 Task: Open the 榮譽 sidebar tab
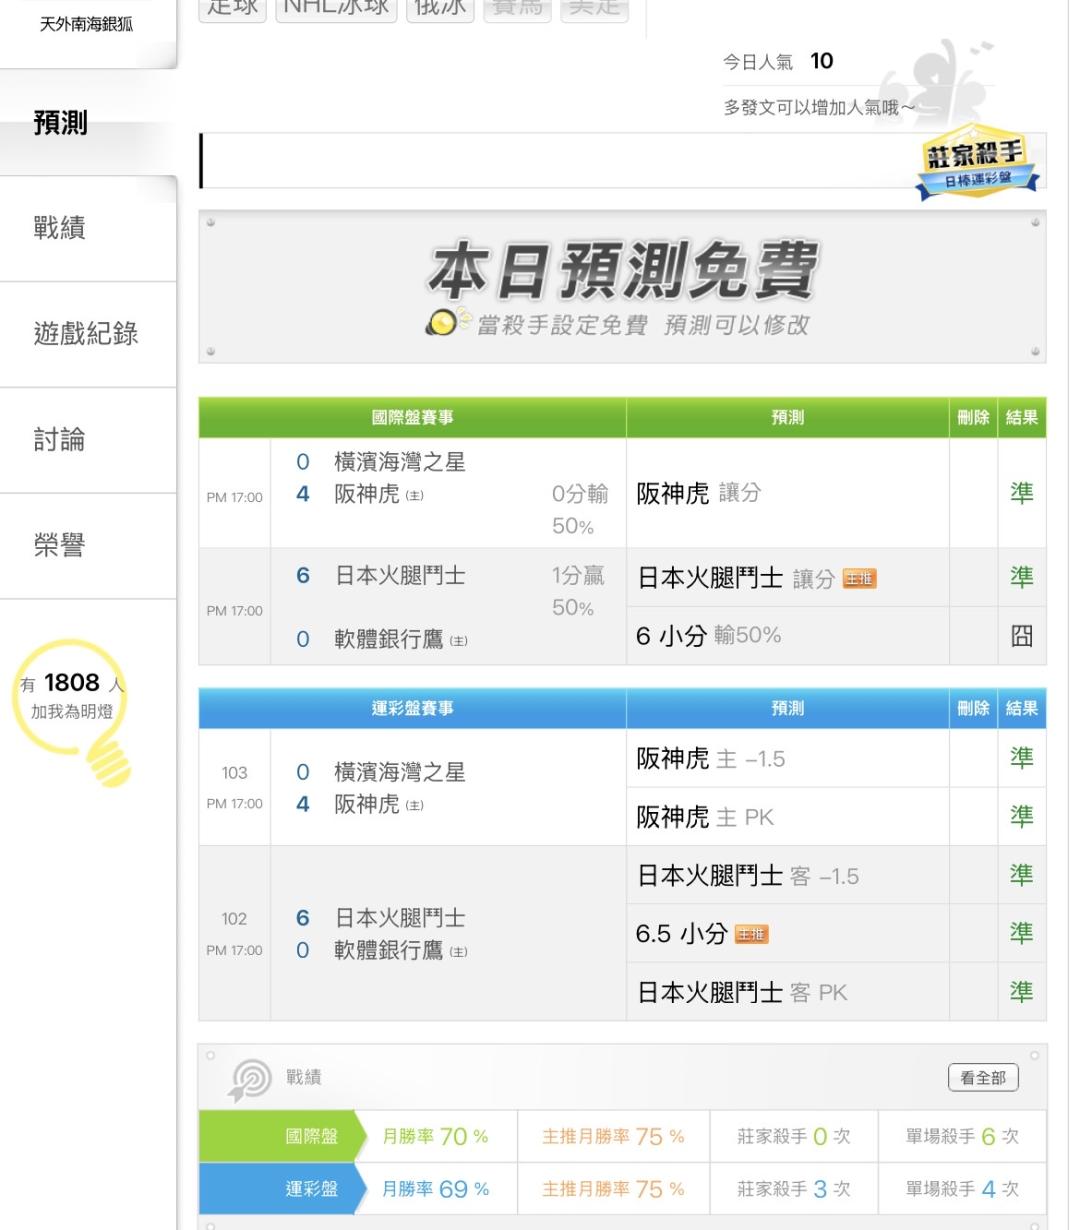point(60,546)
